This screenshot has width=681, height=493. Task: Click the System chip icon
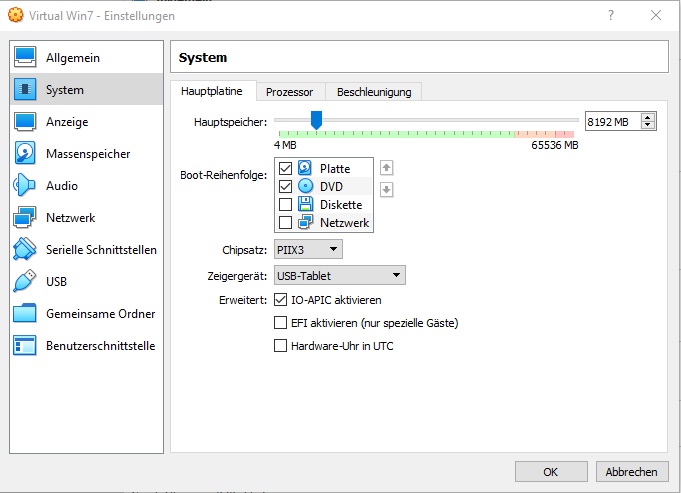coord(25,89)
